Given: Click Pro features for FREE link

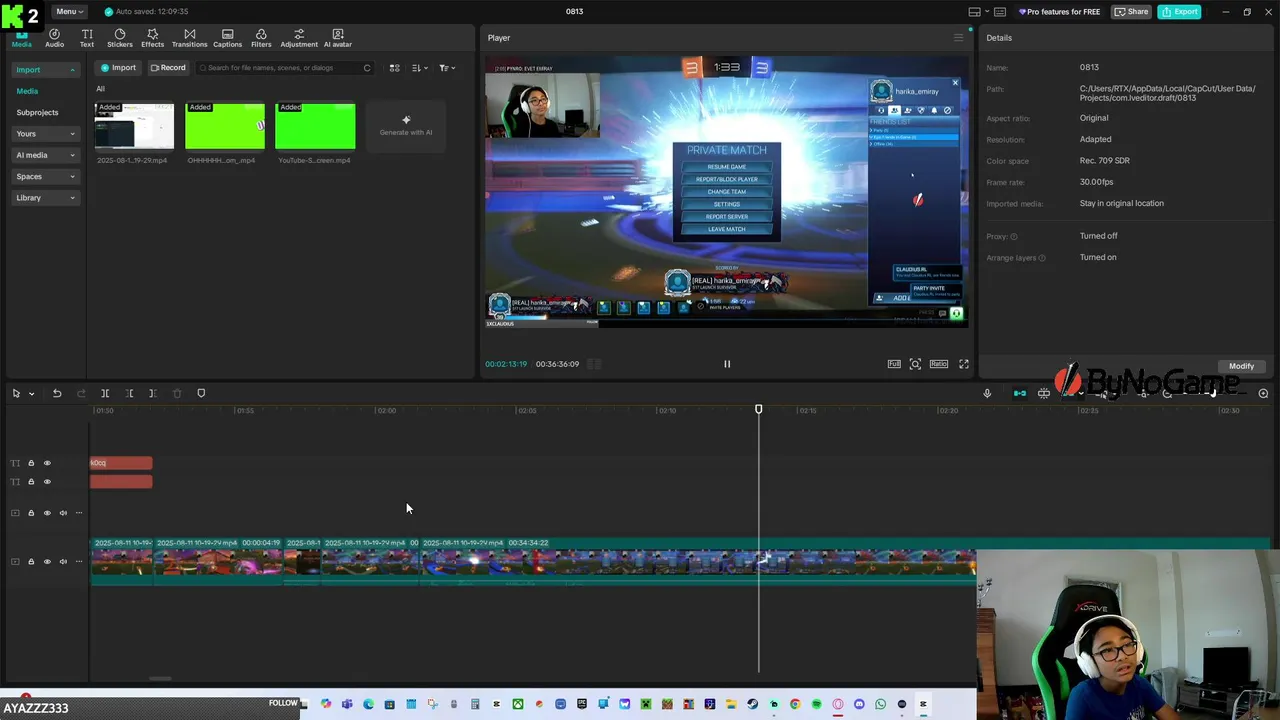Looking at the screenshot, I should tap(1059, 12).
